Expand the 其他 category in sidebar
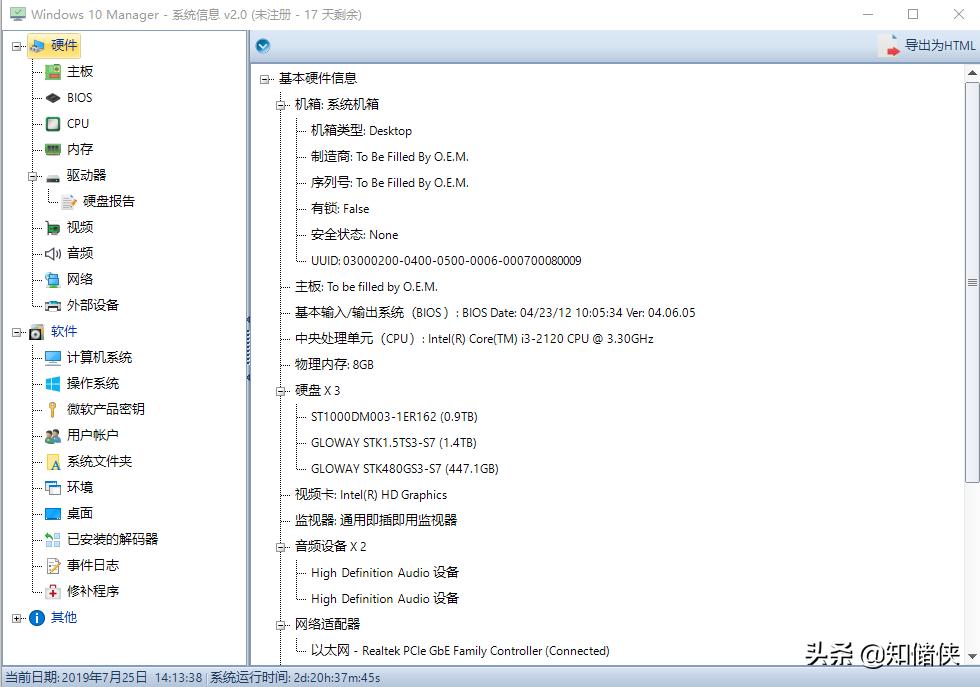 coord(17,617)
